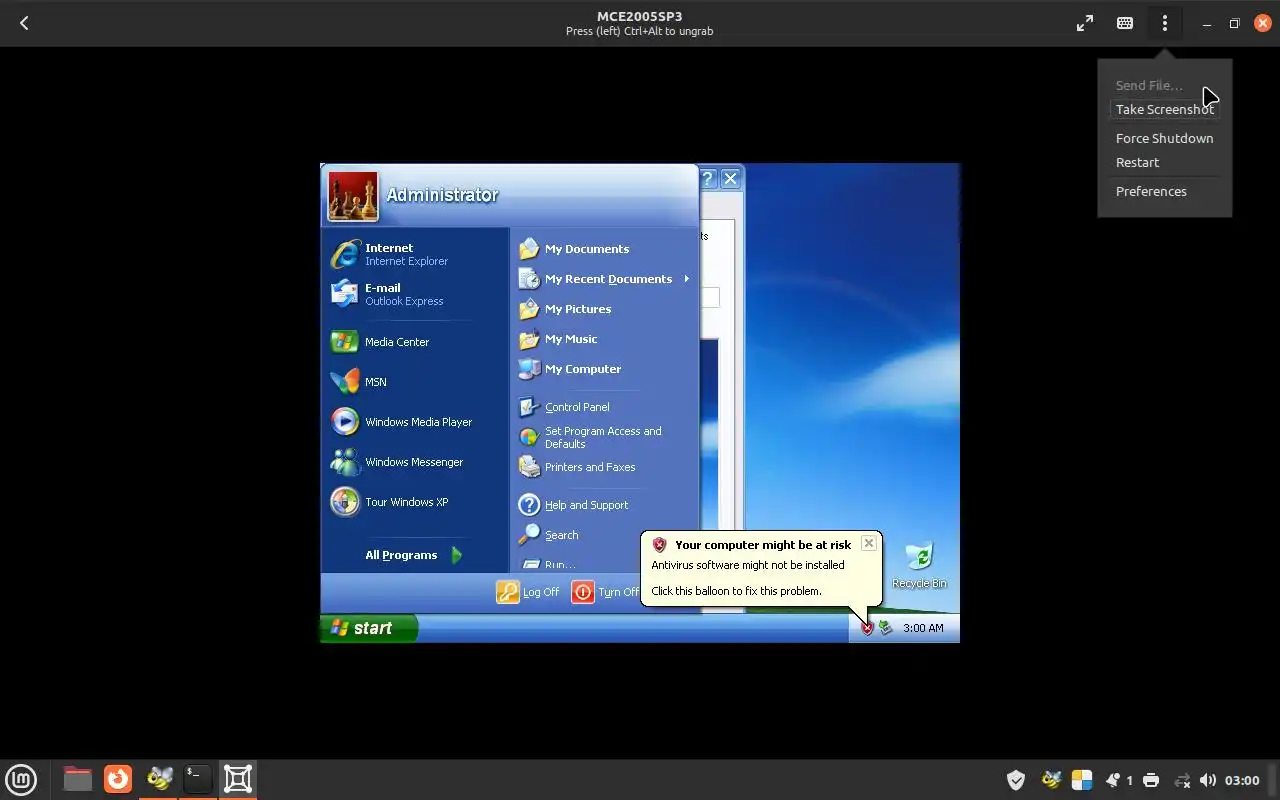
Task: Expand All Programs list
Action: pos(414,555)
